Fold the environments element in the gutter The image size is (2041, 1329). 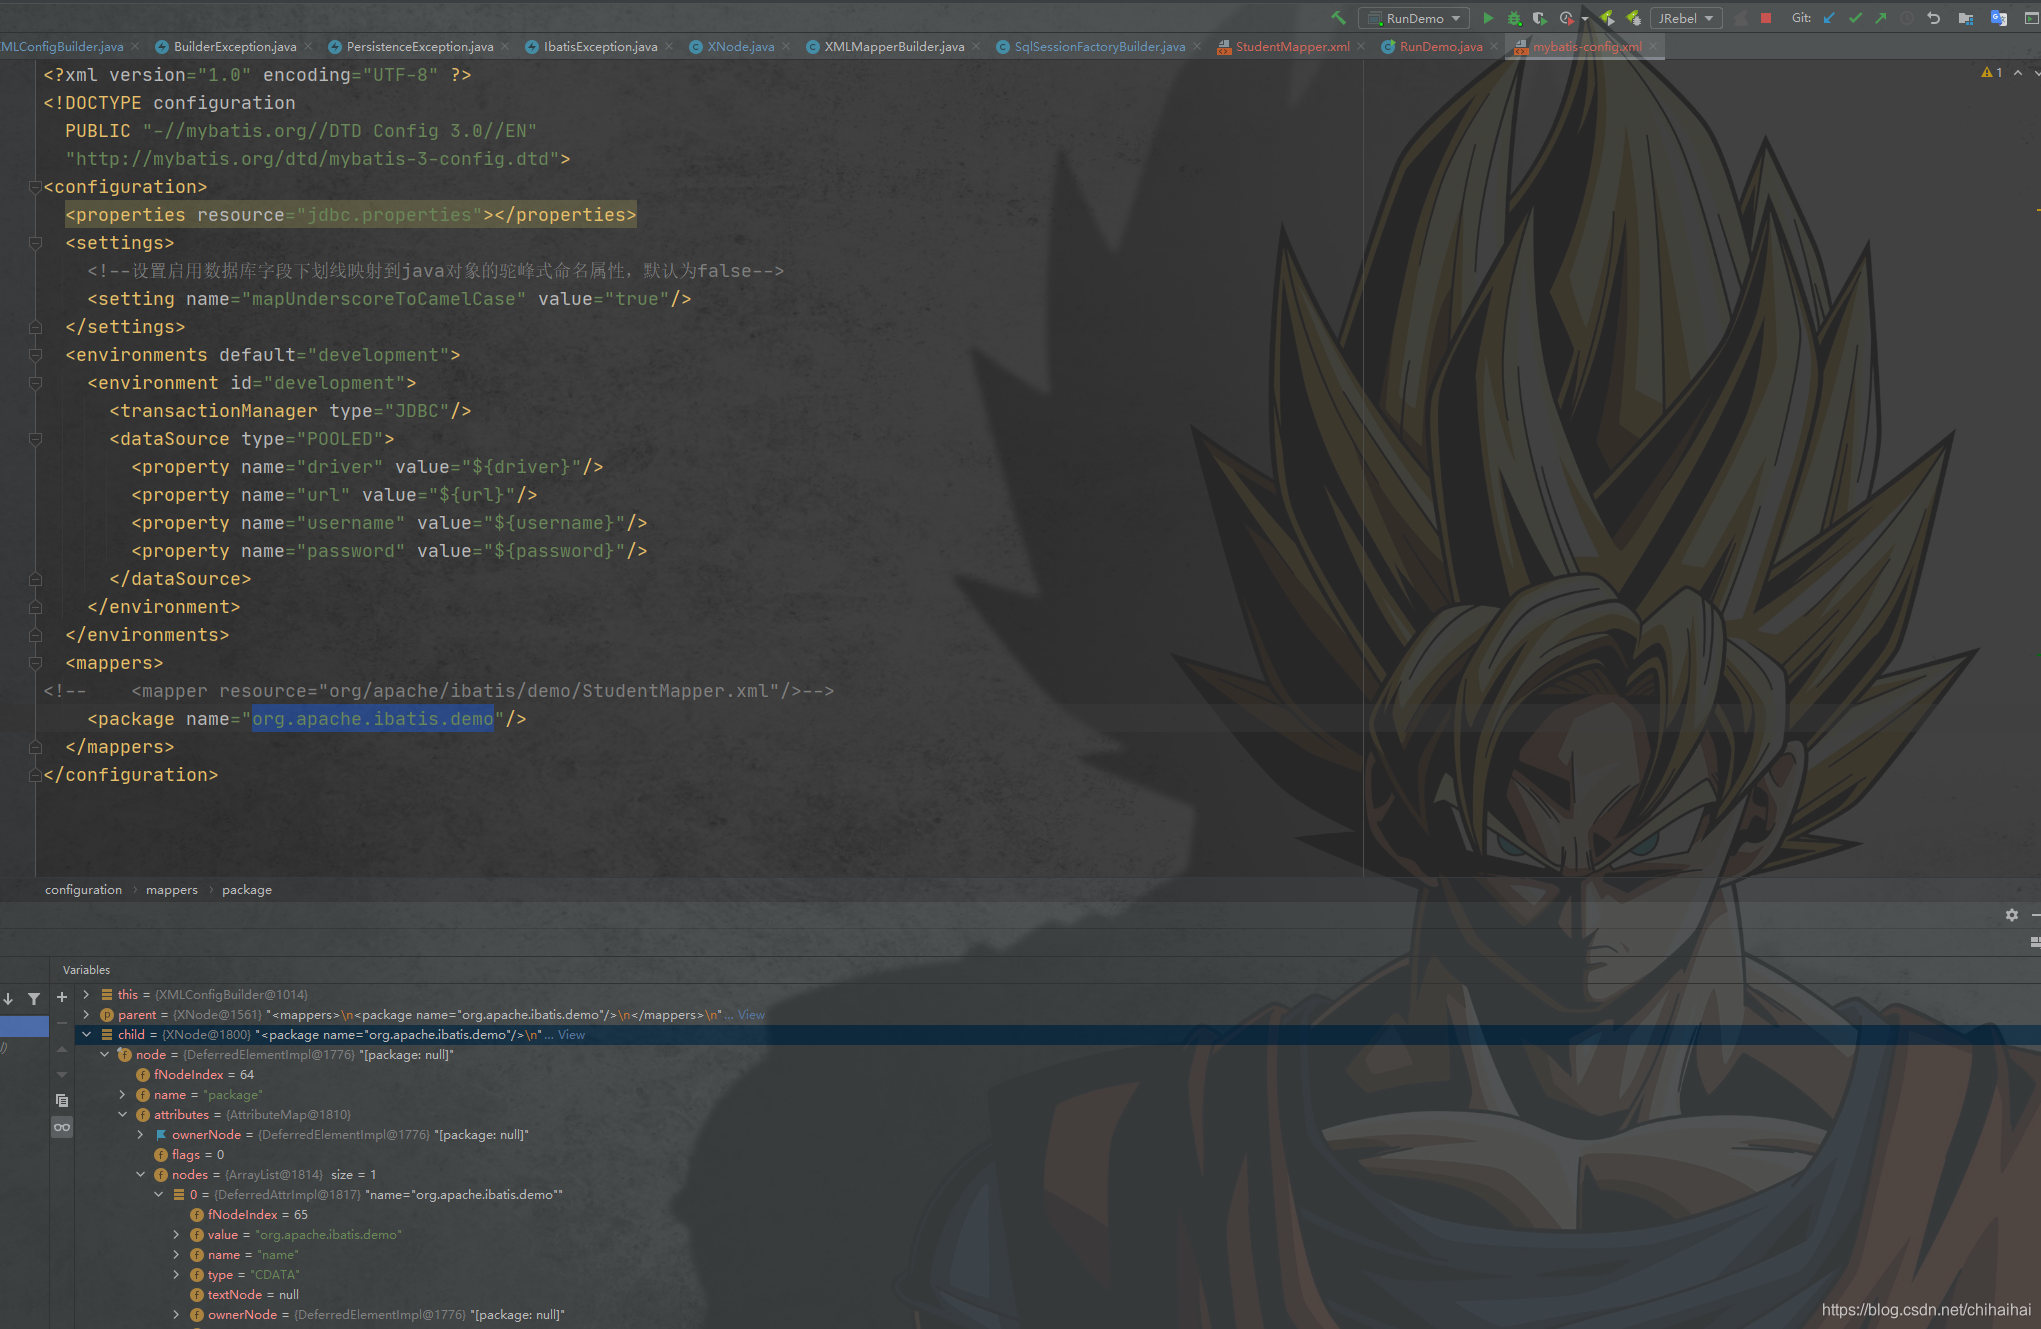[x=35, y=355]
